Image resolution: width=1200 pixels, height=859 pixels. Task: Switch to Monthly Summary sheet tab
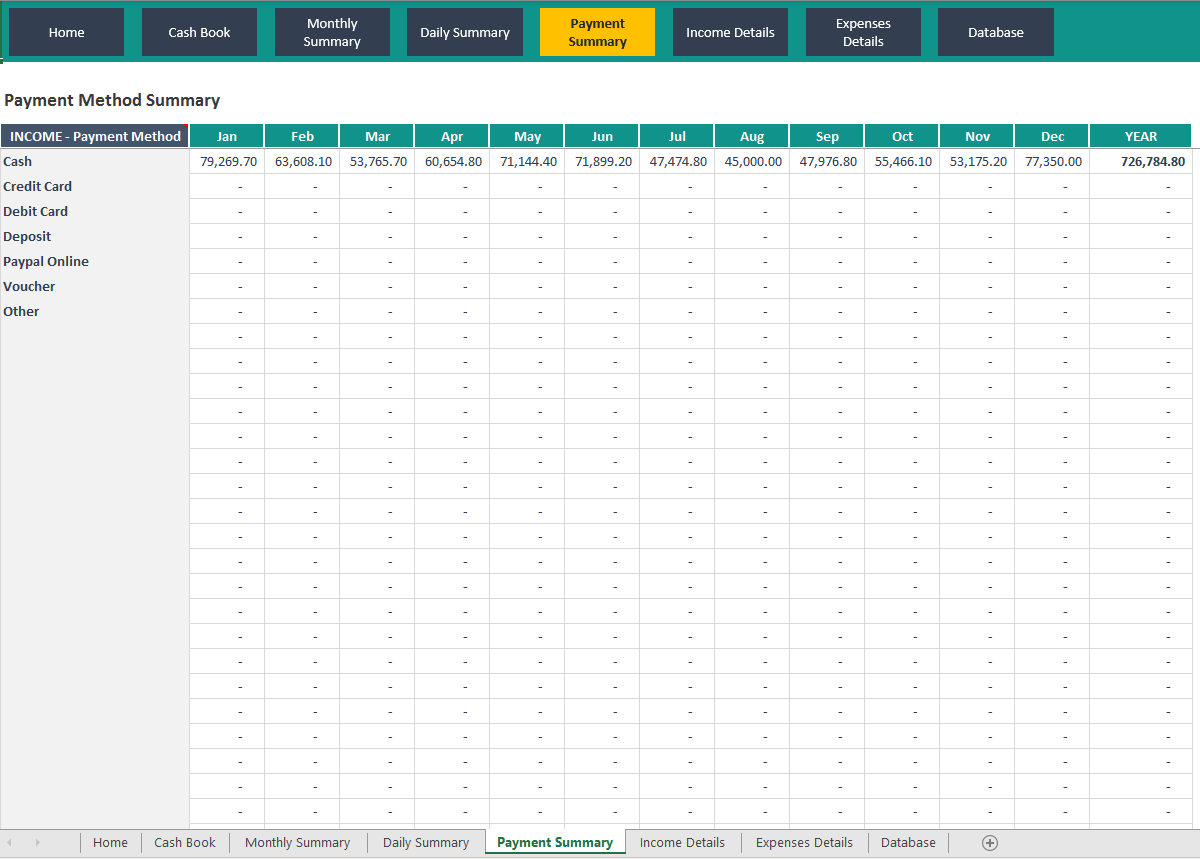click(x=298, y=843)
